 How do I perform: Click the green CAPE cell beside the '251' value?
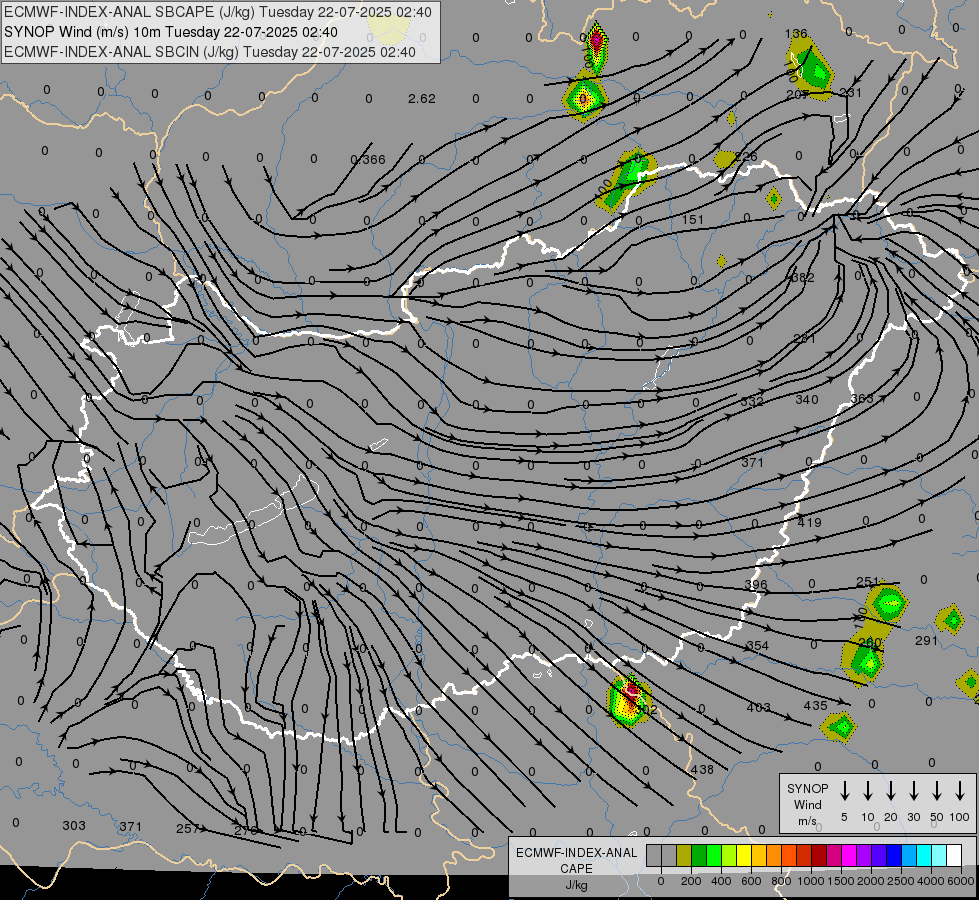[889, 603]
